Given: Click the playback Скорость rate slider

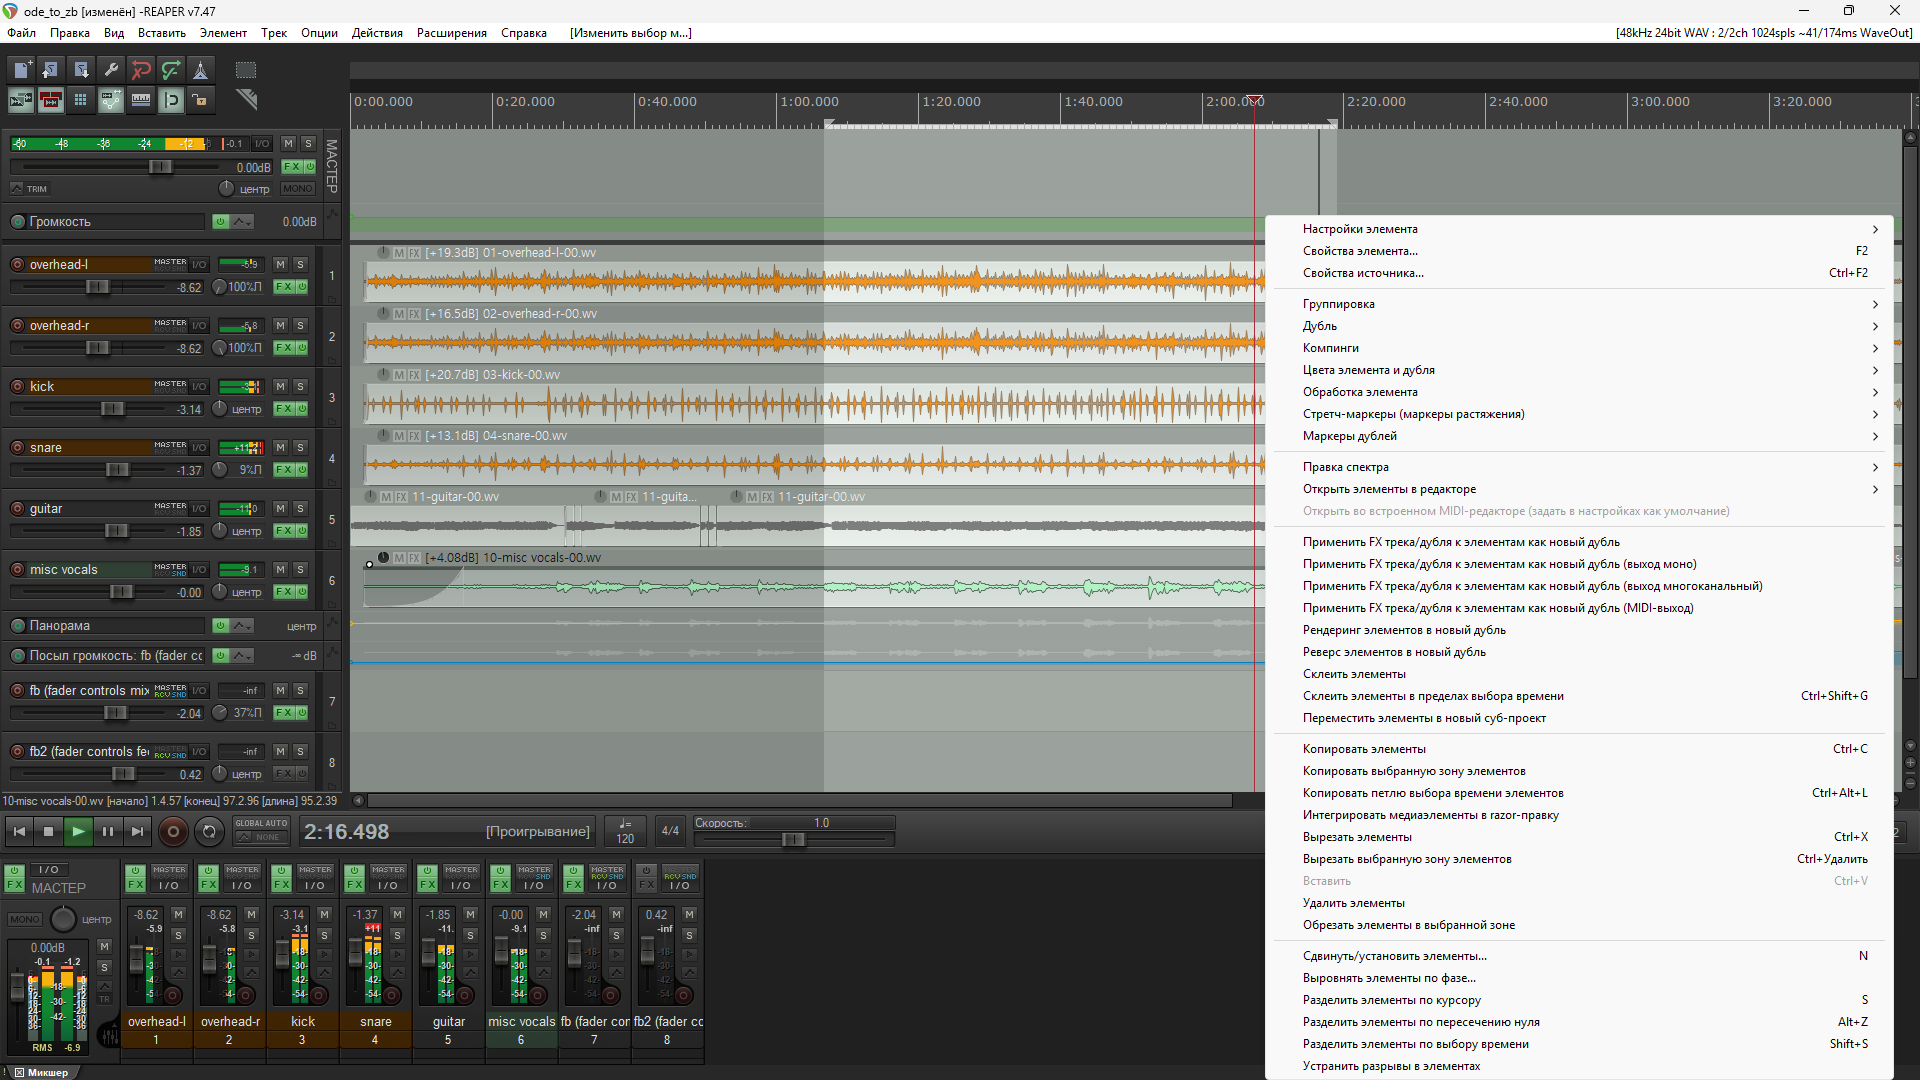Looking at the screenshot, I should coord(794,839).
